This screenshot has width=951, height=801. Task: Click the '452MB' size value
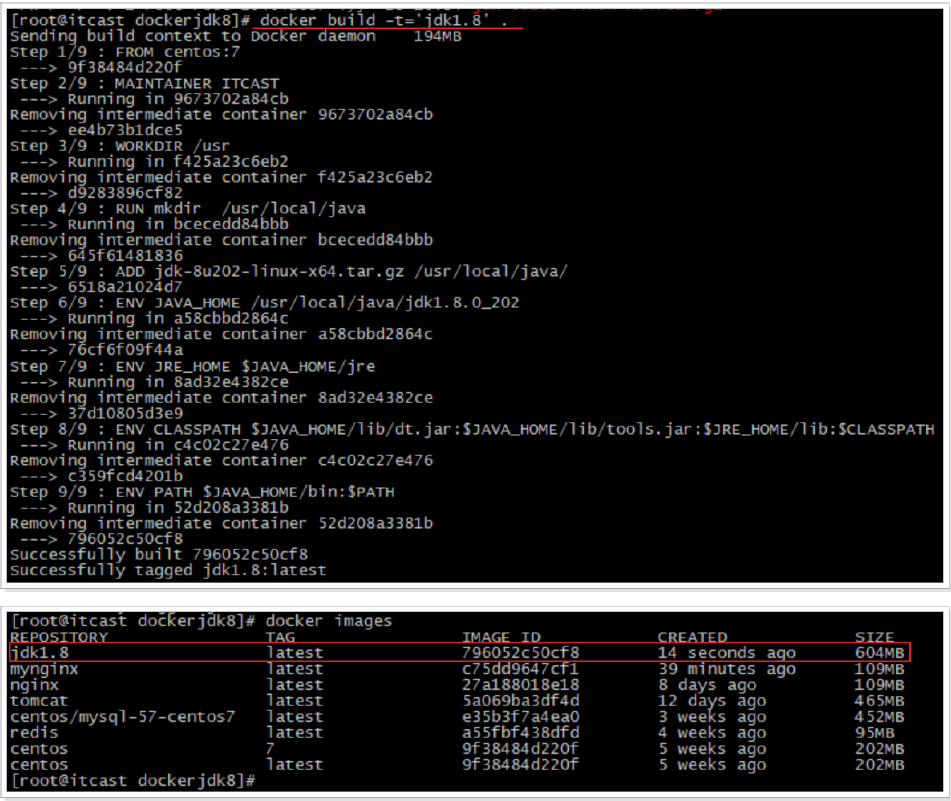tap(879, 716)
